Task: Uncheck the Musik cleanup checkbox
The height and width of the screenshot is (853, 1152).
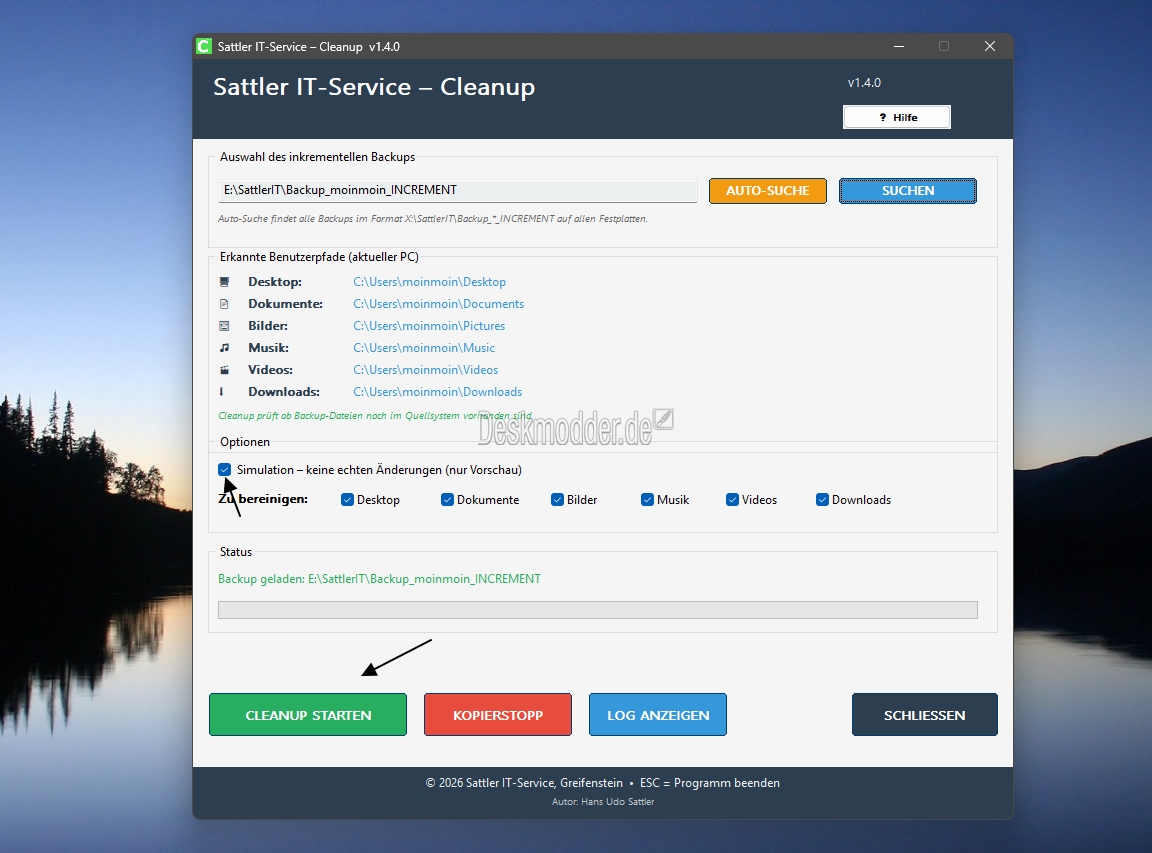Action: click(648, 500)
